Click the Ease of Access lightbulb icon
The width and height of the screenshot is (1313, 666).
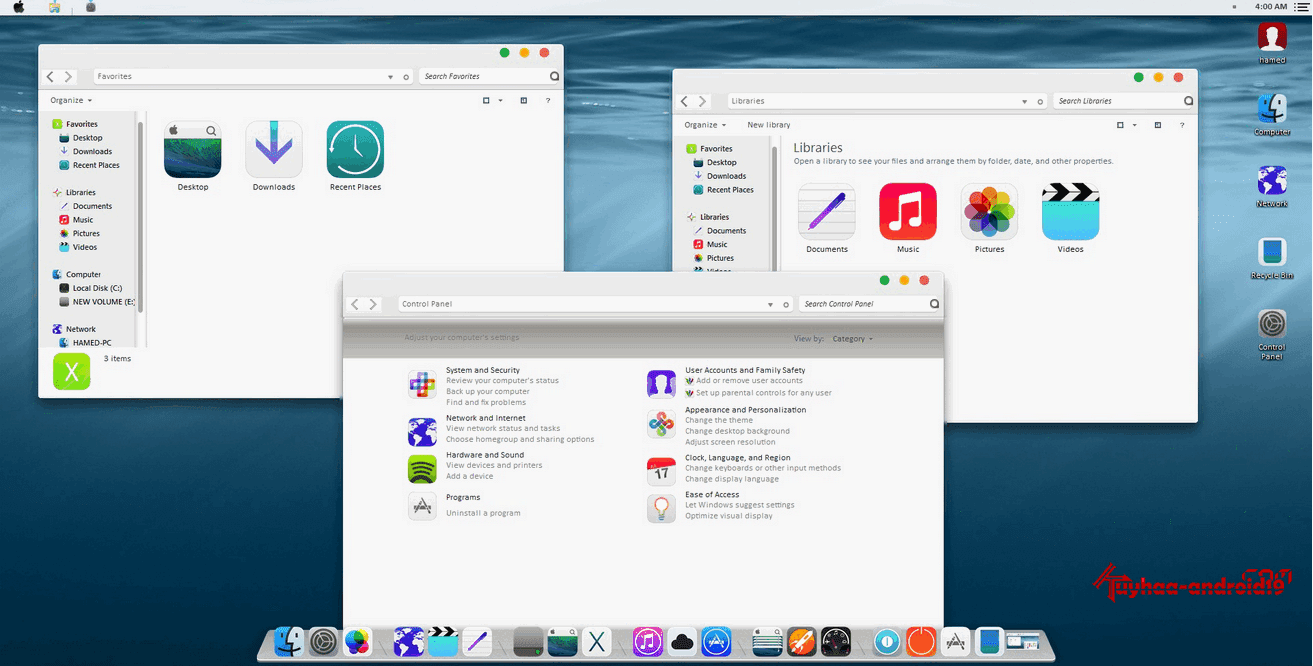(x=661, y=508)
